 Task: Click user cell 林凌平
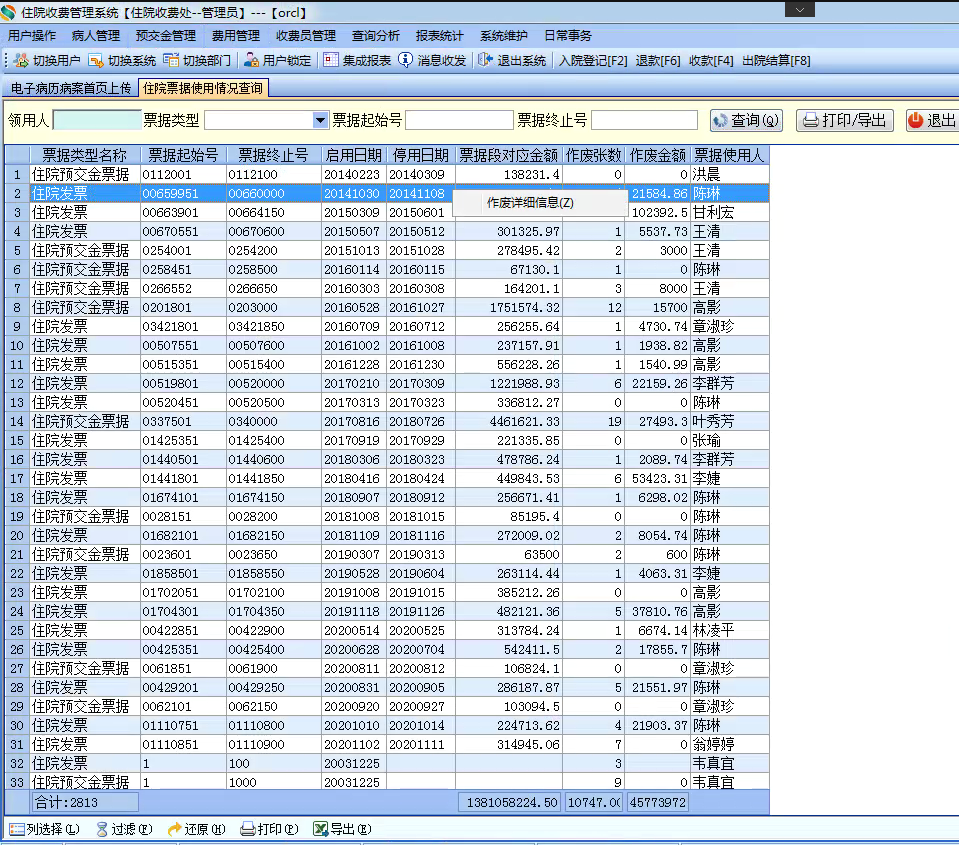click(730, 630)
